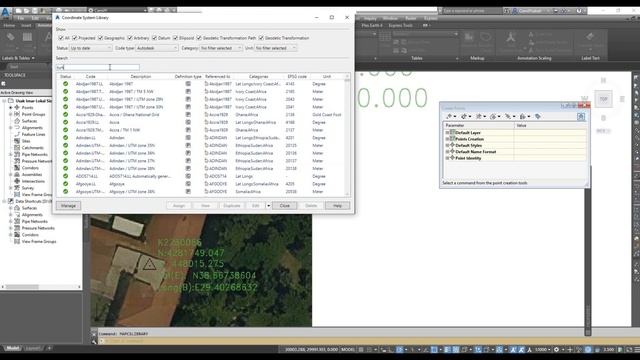Open the Code type dropdown showing Autodesk

pyautogui.click(x=157, y=48)
